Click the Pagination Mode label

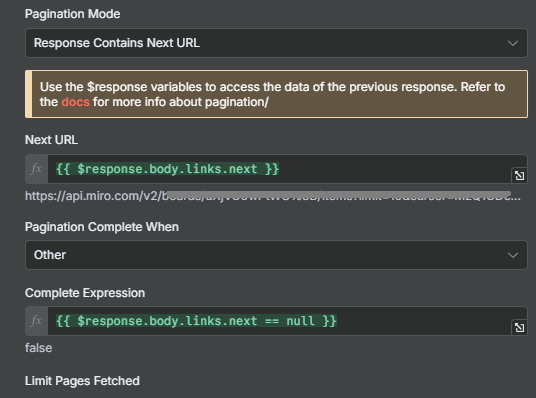[72, 14]
